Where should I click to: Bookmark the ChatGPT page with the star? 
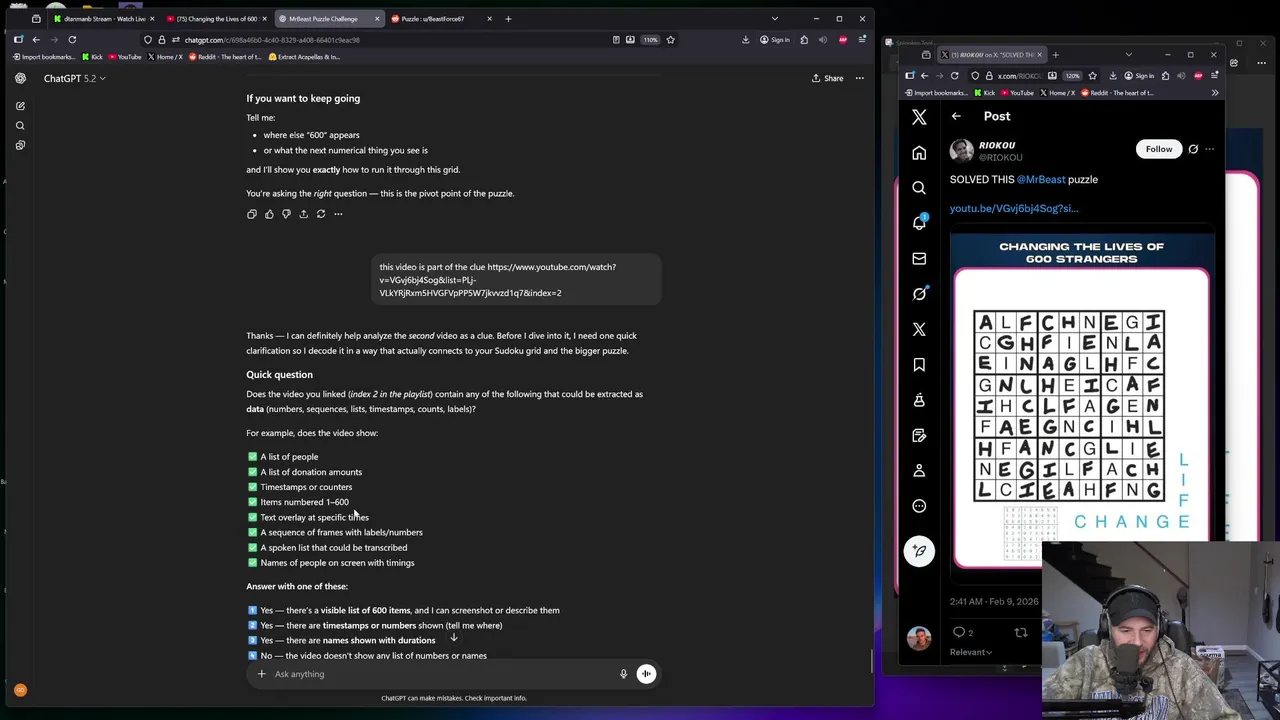point(670,40)
